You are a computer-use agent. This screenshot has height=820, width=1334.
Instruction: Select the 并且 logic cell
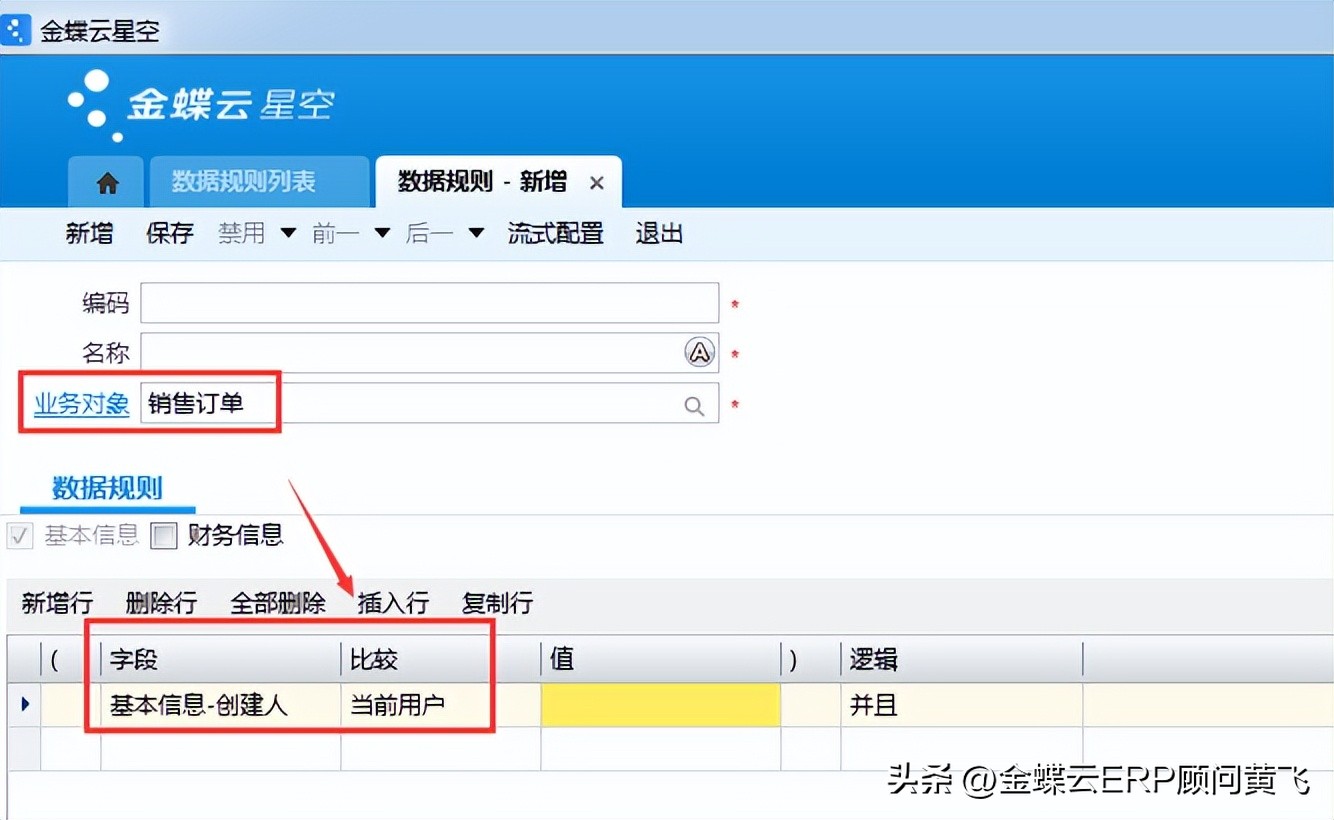click(962, 705)
